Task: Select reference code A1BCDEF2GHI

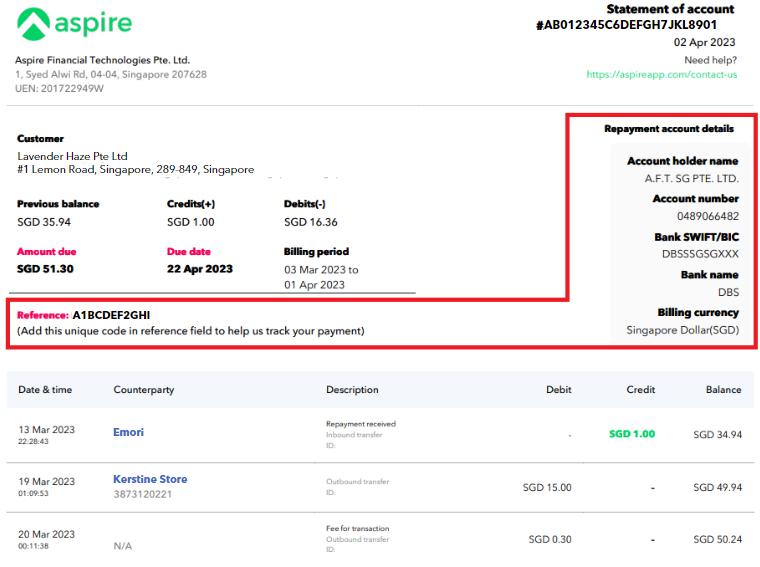Action: coord(111,315)
